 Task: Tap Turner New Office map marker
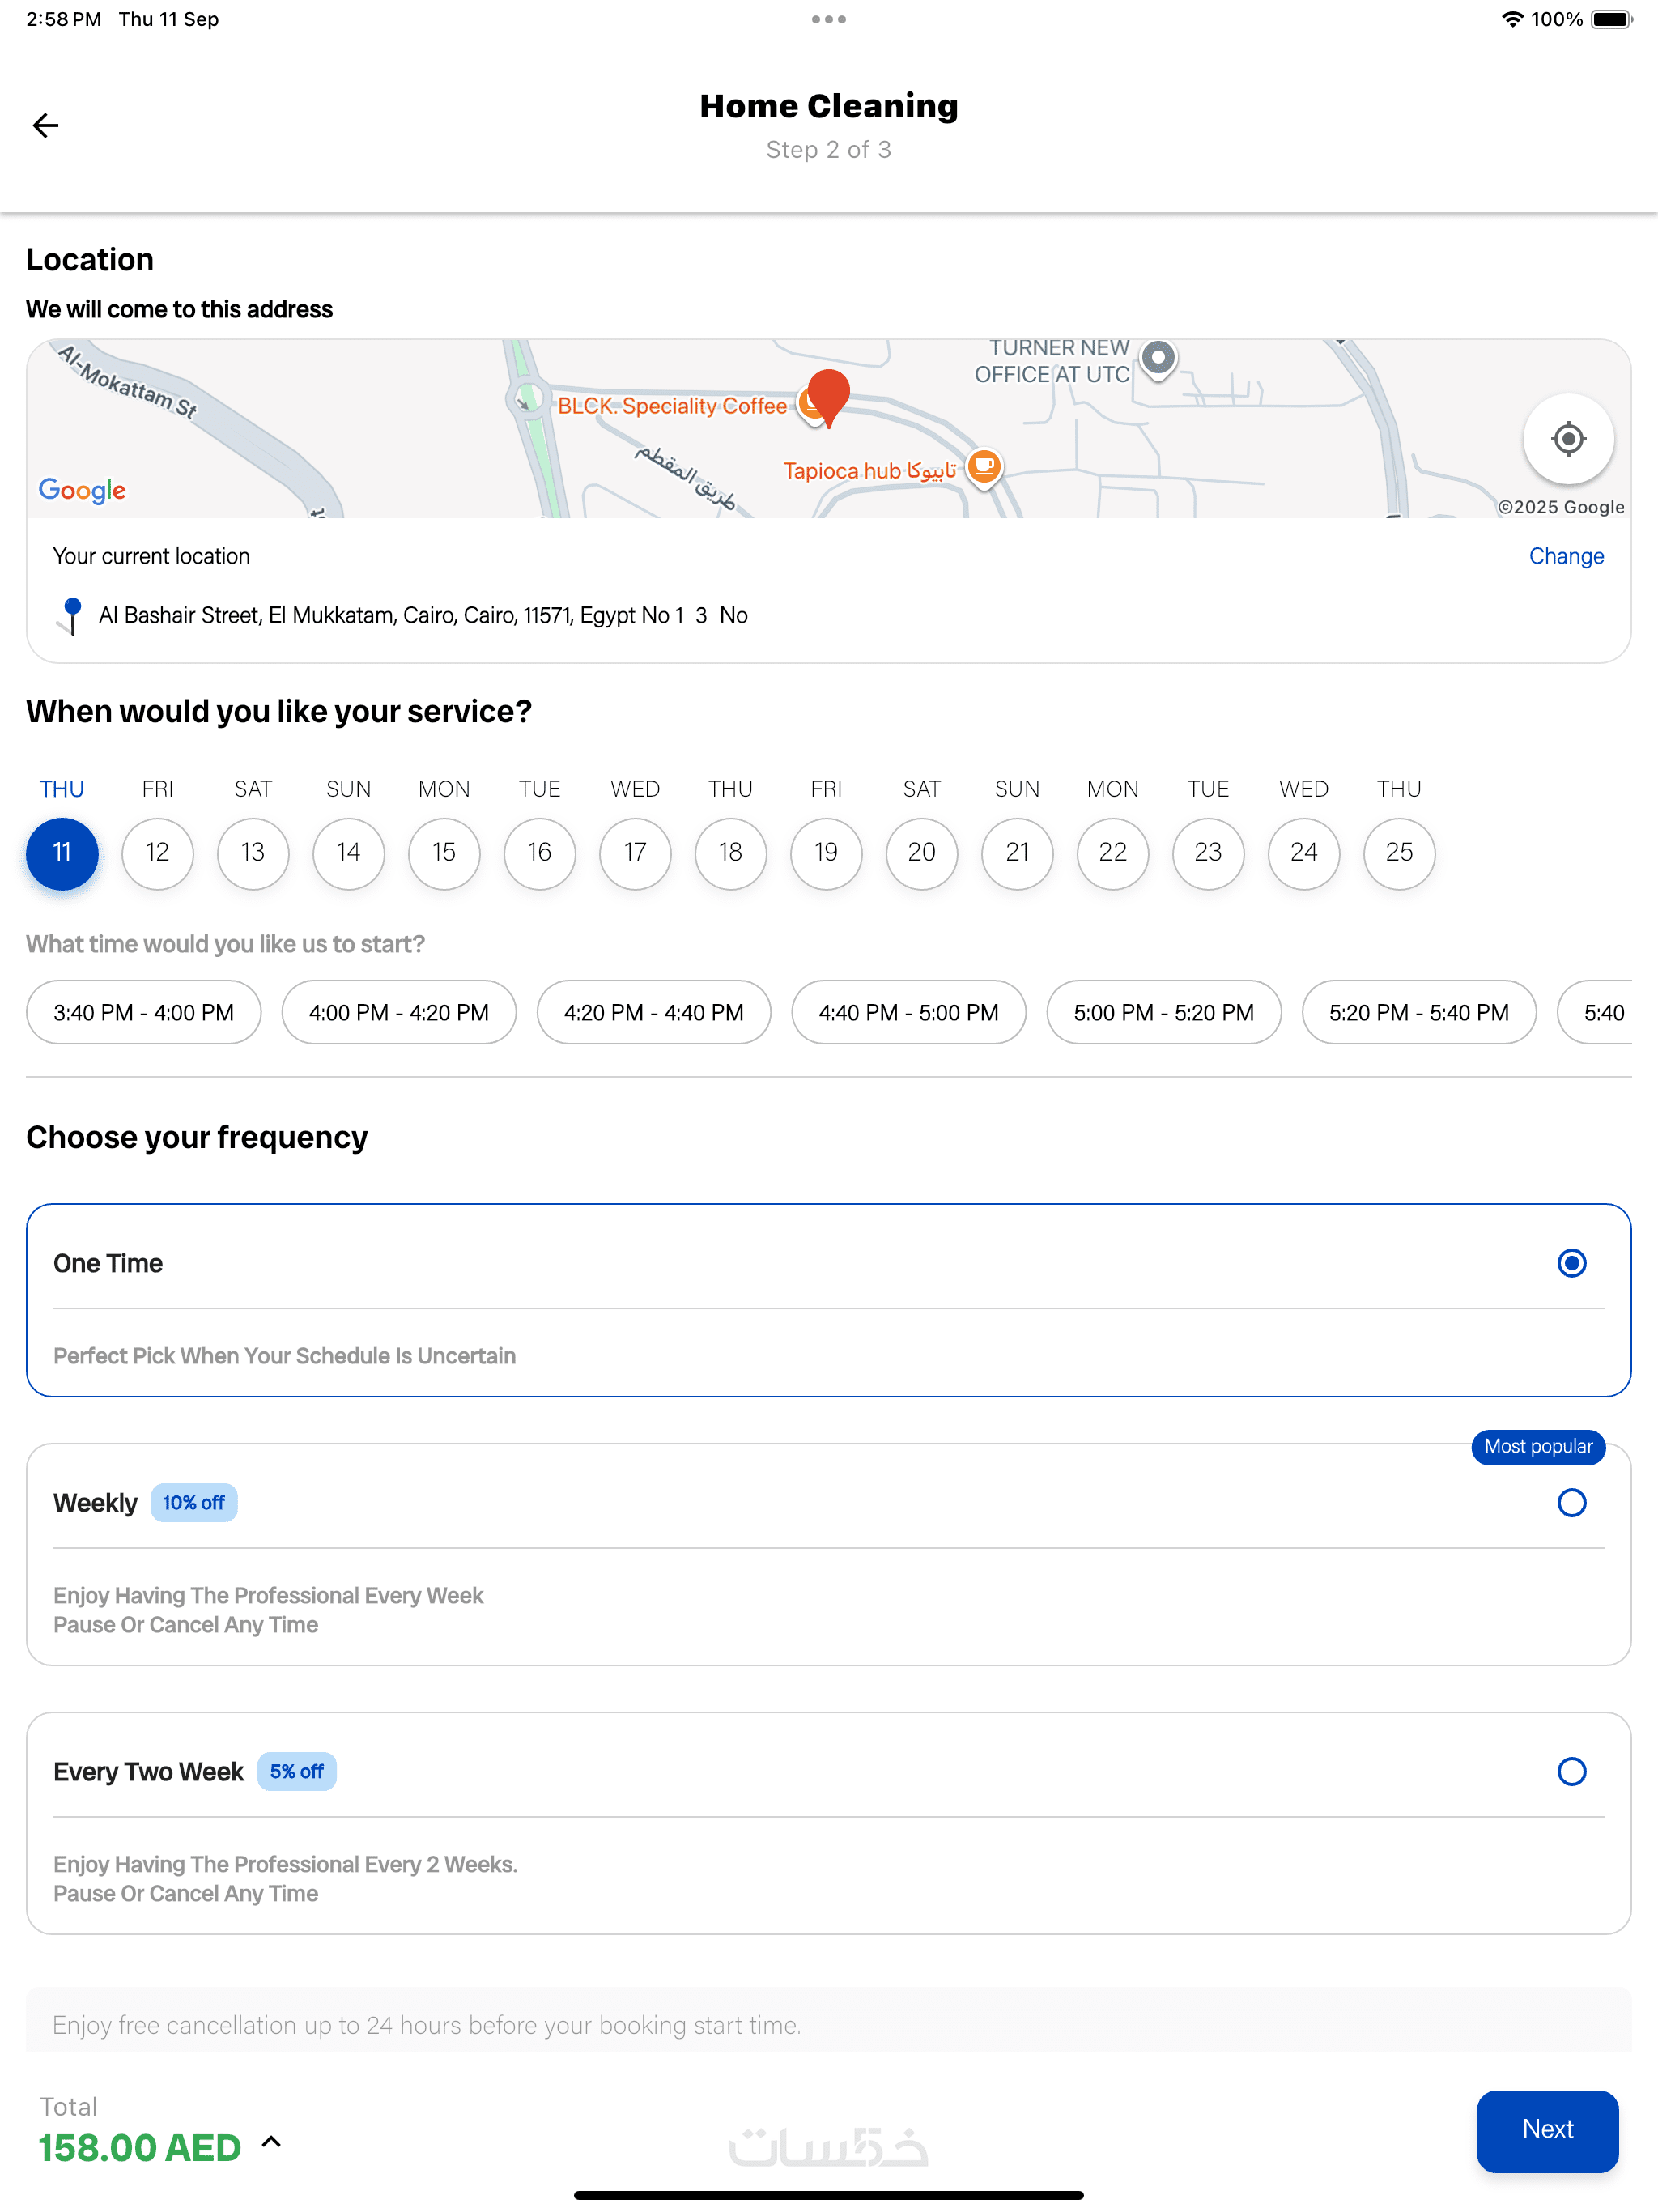click(x=1158, y=357)
